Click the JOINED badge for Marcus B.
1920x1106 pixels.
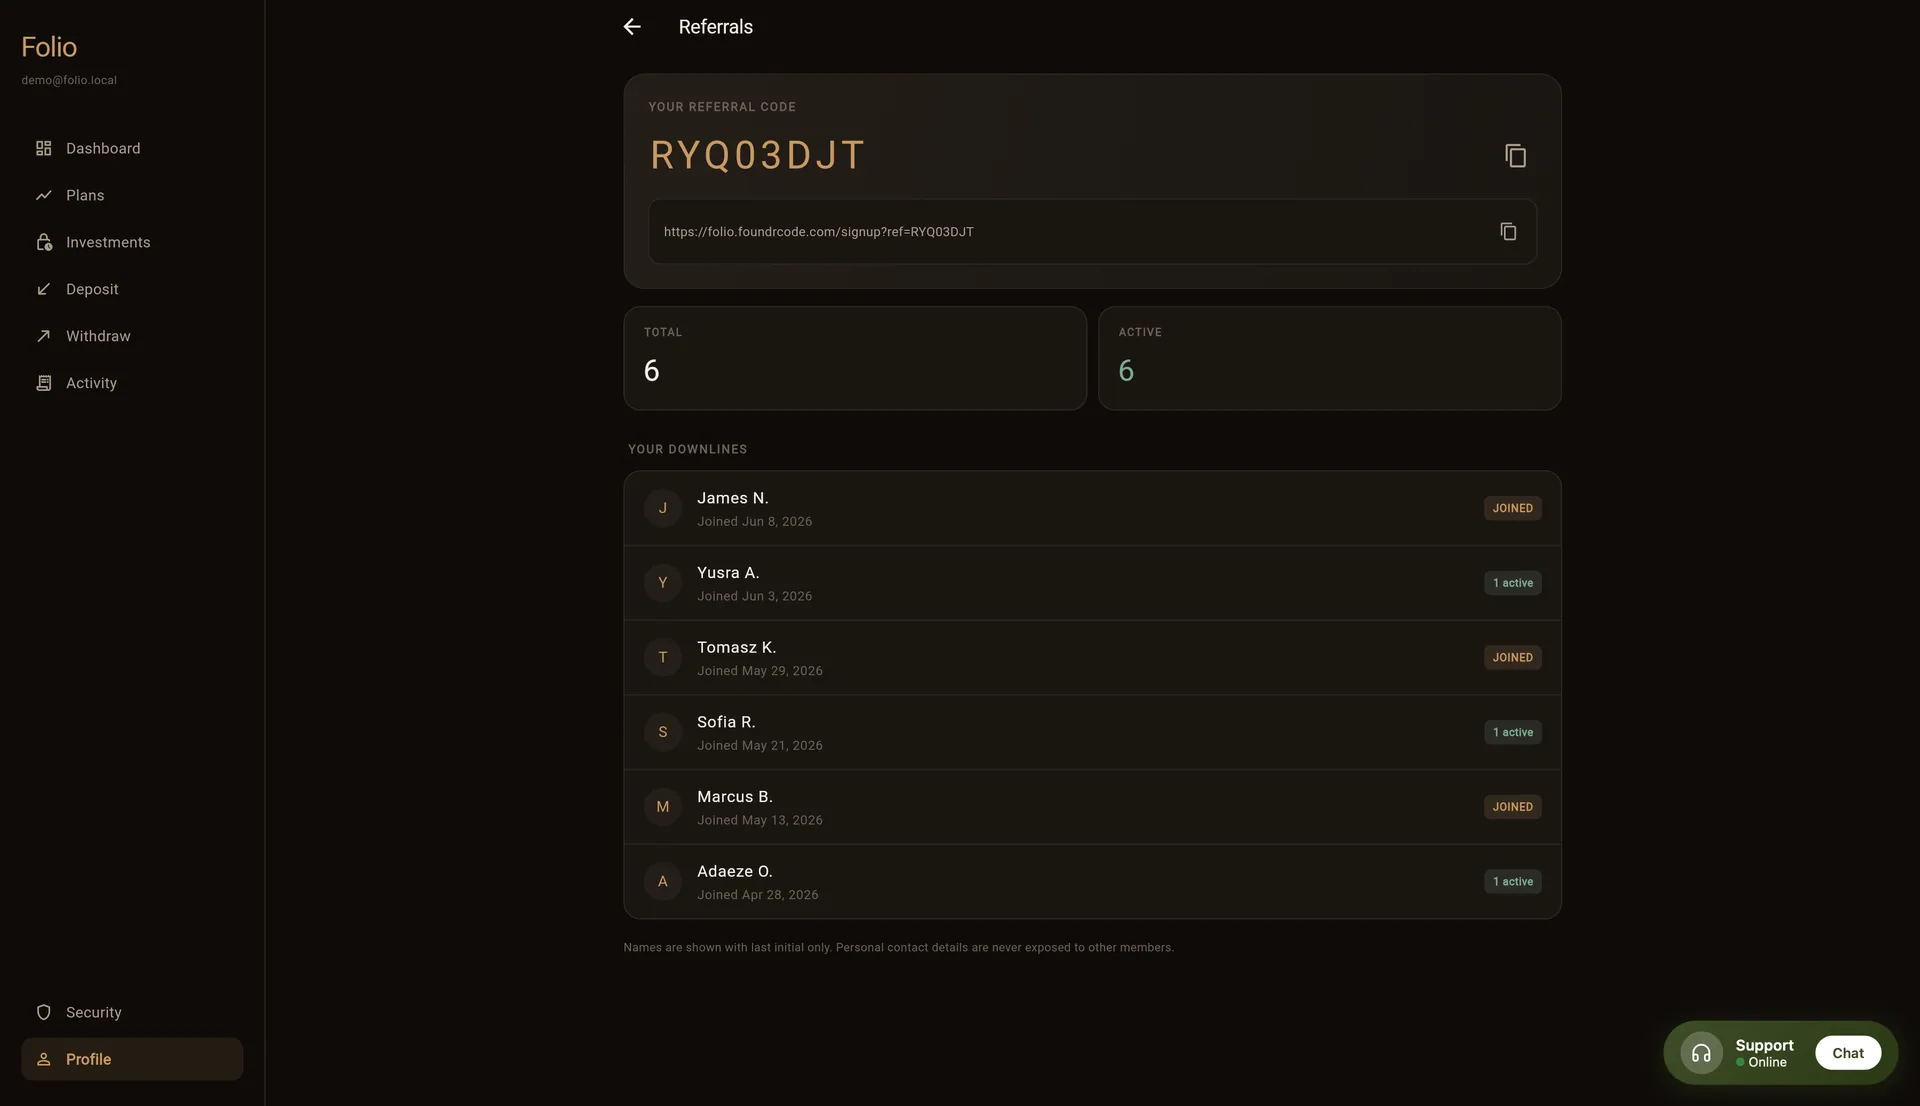[x=1512, y=807]
